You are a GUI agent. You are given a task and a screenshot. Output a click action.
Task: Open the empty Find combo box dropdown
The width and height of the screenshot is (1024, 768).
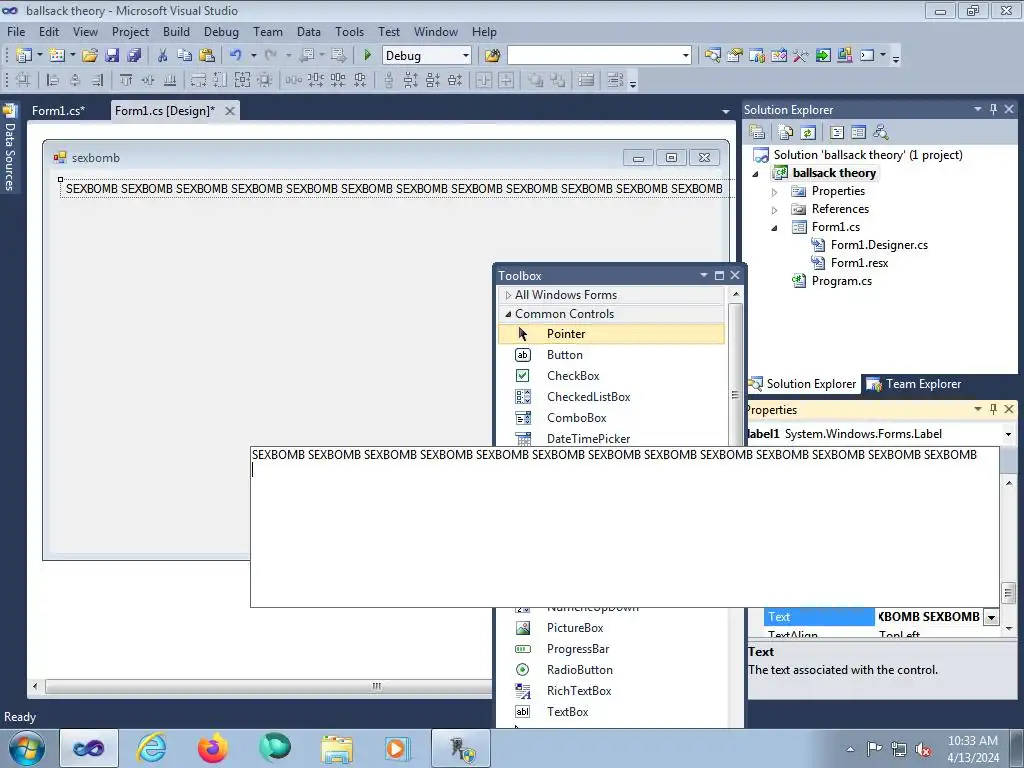click(x=685, y=56)
